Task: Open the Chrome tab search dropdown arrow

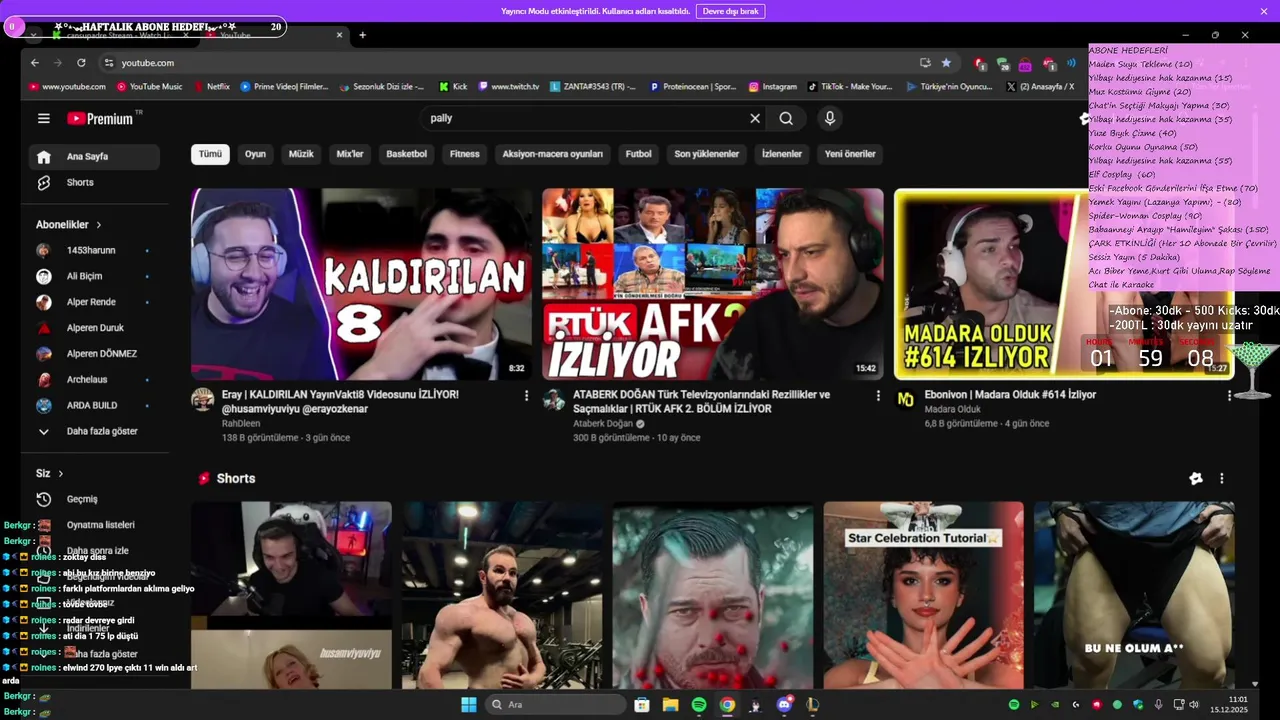Action: [x=34, y=35]
